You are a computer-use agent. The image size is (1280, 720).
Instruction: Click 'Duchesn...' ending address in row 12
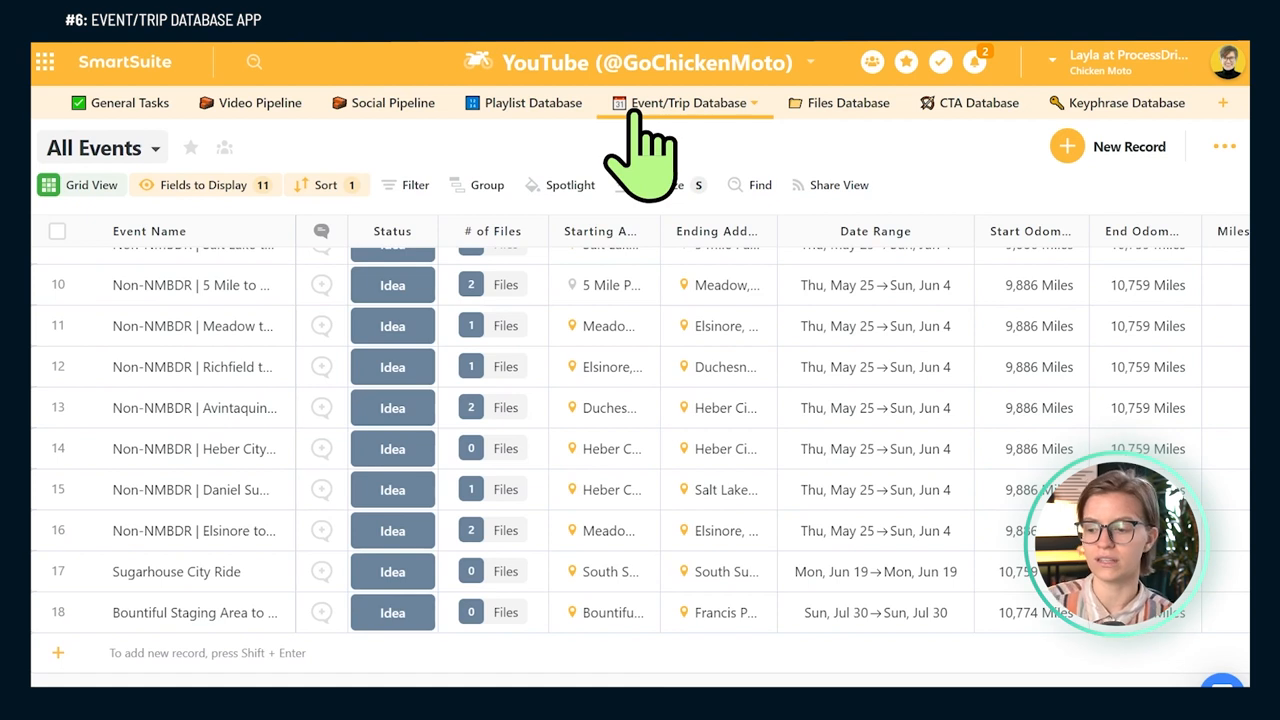click(x=726, y=367)
